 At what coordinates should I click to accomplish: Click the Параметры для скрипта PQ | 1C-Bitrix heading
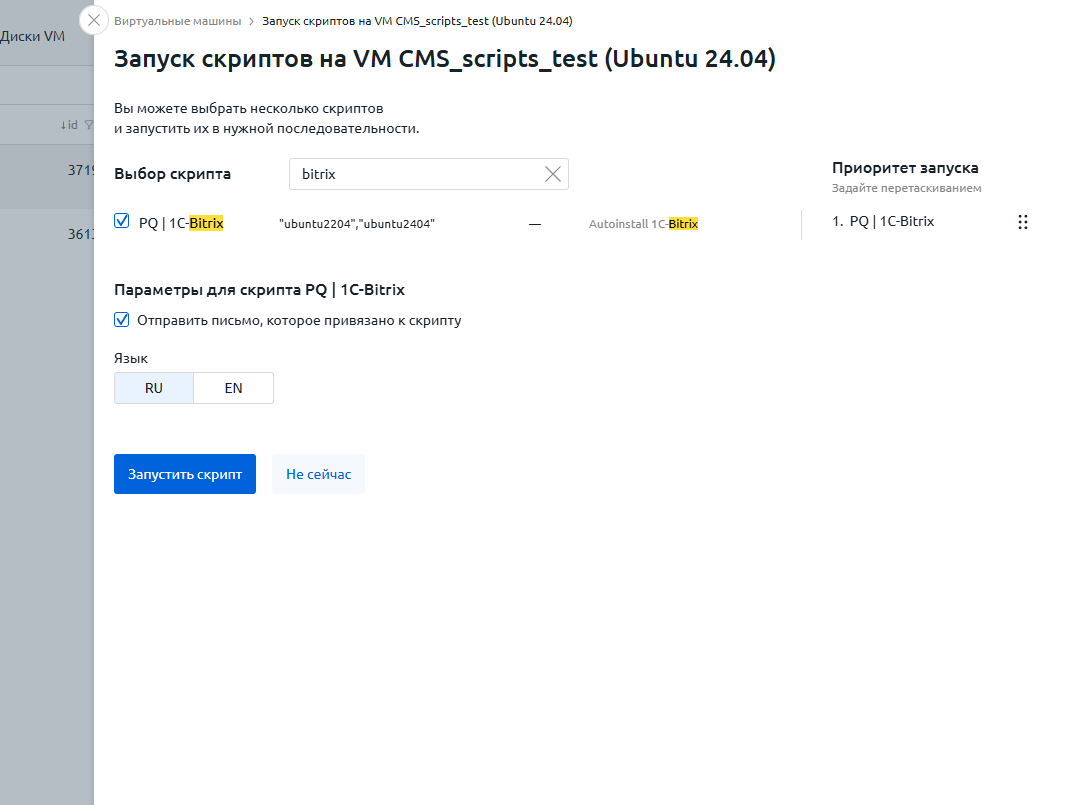[259, 290]
